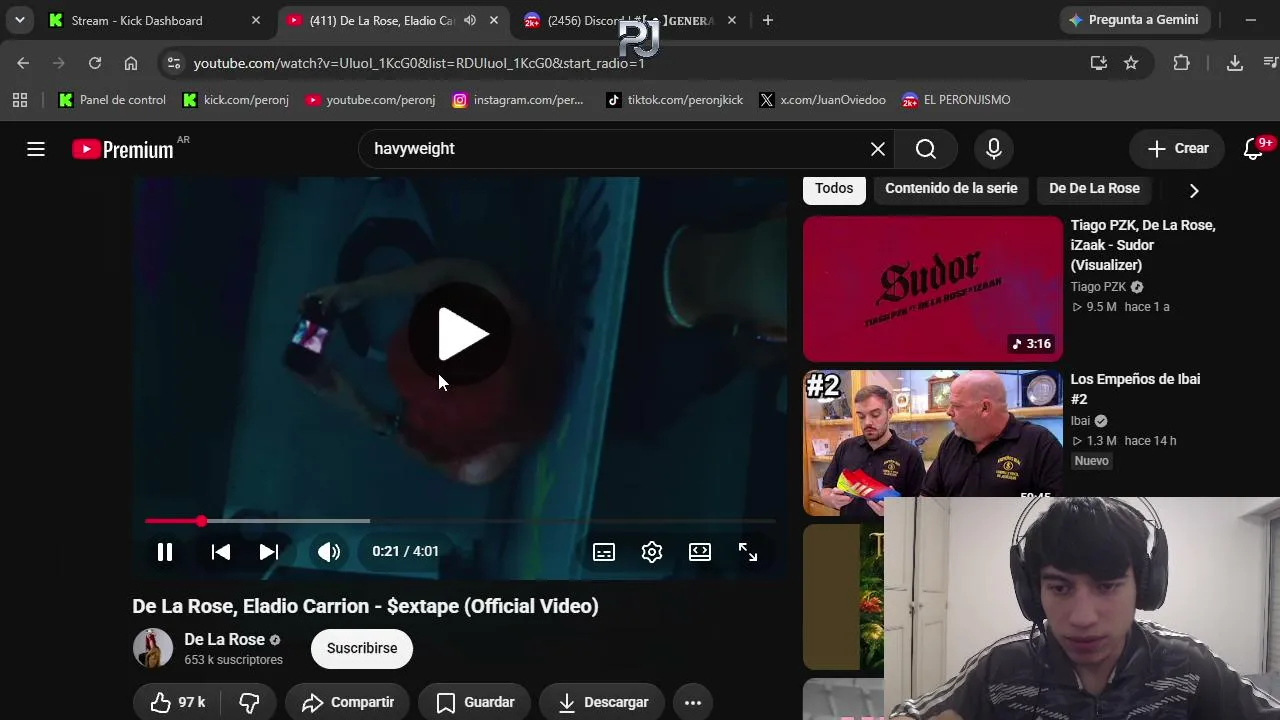
Task: Select the Contenido de la serie chip
Action: tap(951, 188)
